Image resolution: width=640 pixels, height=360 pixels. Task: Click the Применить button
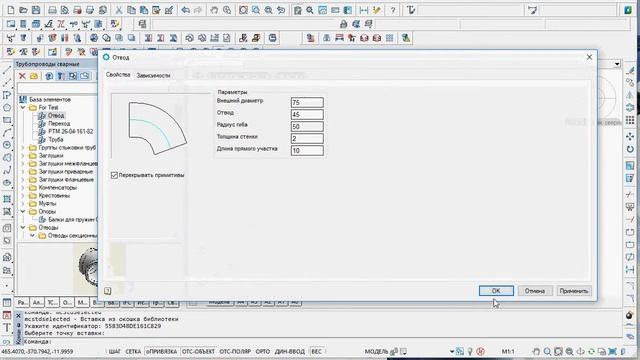pyautogui.click(x=574, y=291)
